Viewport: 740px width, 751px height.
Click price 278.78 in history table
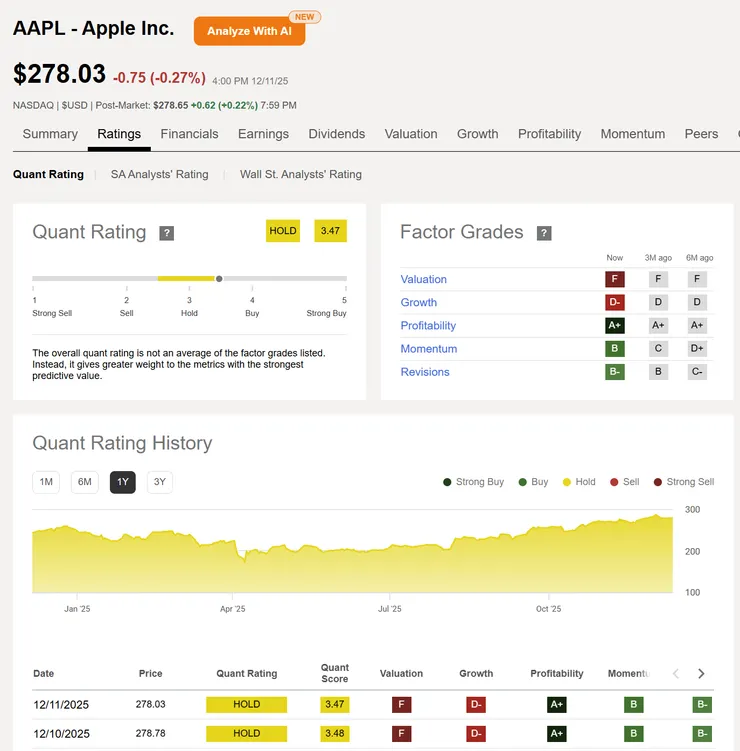pos(150,733)
